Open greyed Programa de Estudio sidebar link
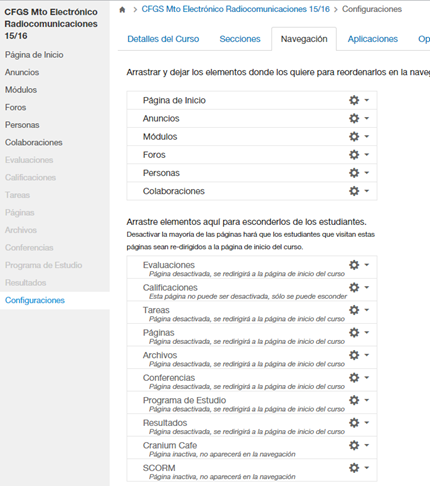Screen dimensions: 430x486 click(x=43, y=265)
